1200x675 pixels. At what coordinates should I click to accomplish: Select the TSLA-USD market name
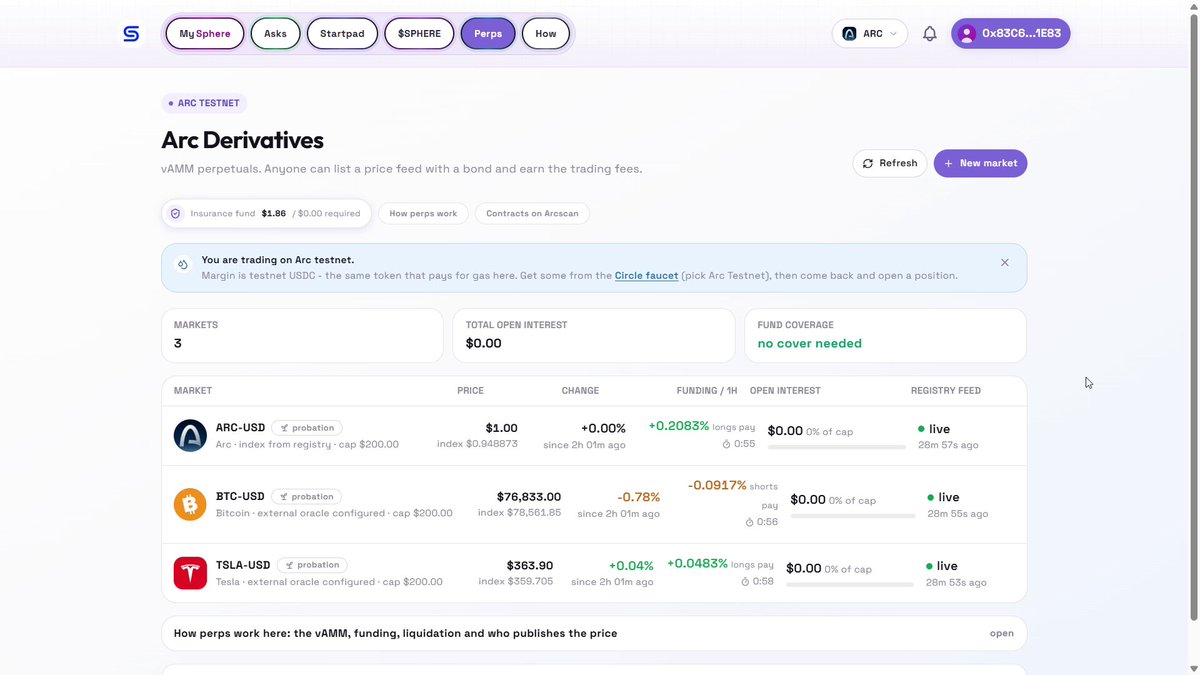click(243, 564)
